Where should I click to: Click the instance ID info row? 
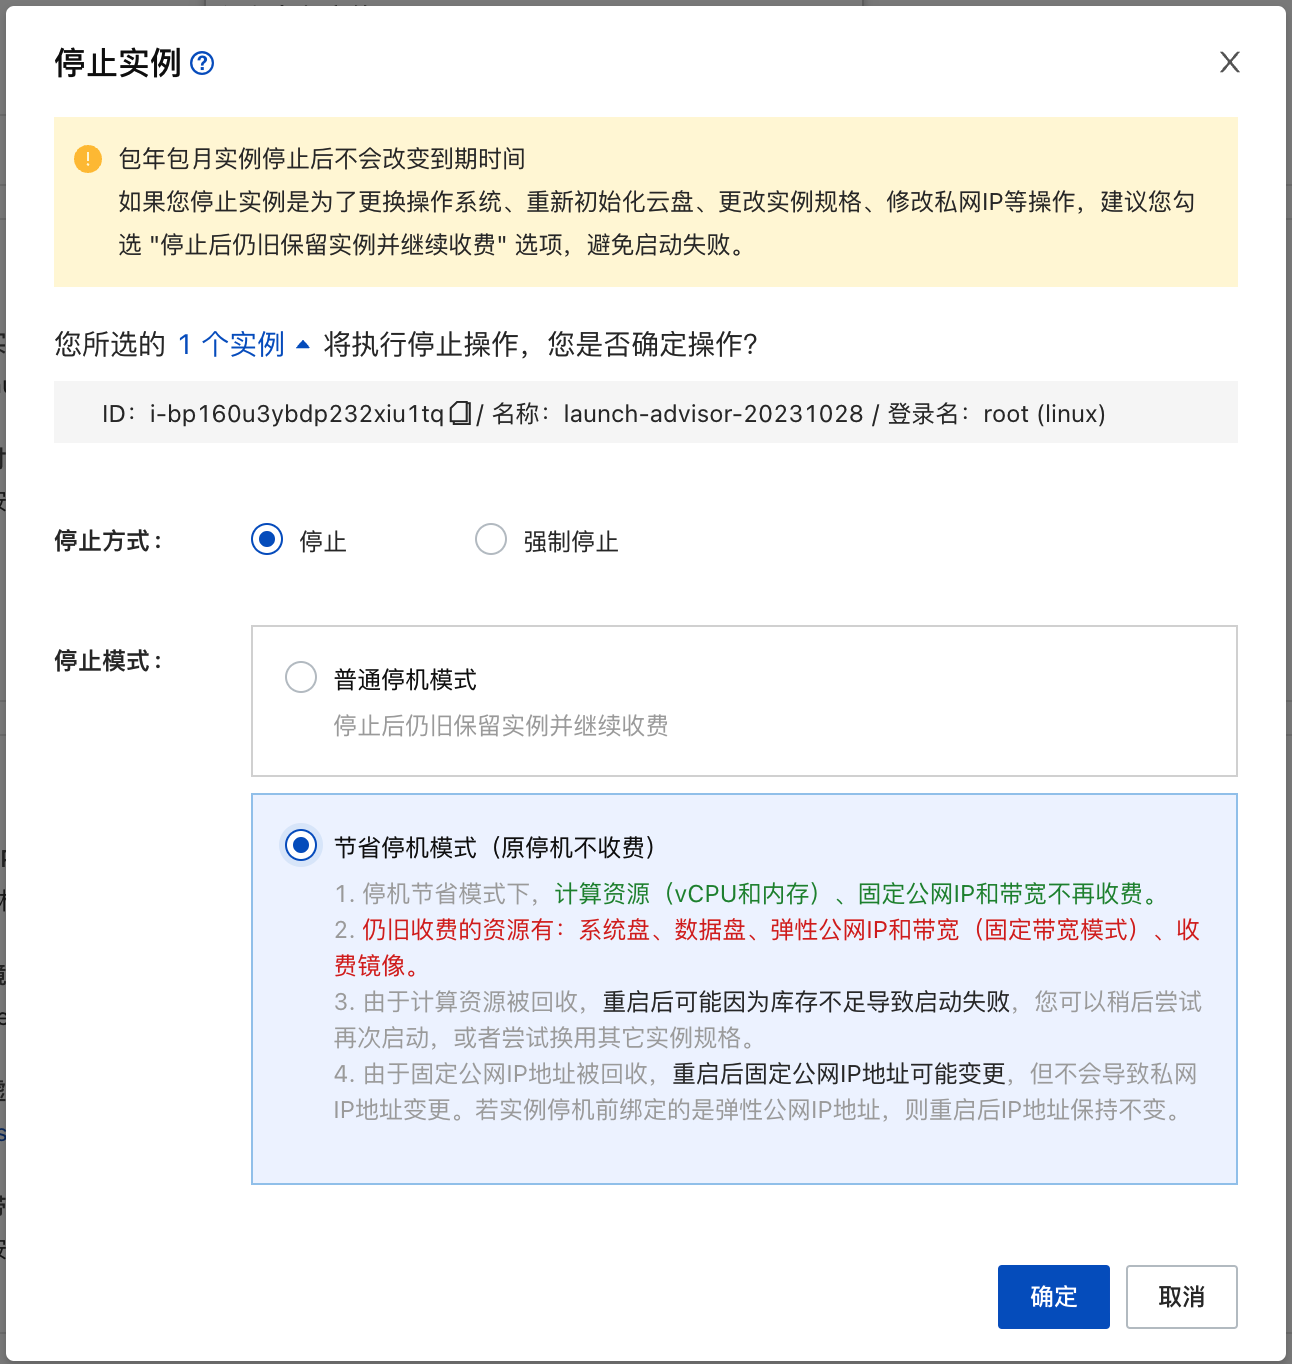645,412
